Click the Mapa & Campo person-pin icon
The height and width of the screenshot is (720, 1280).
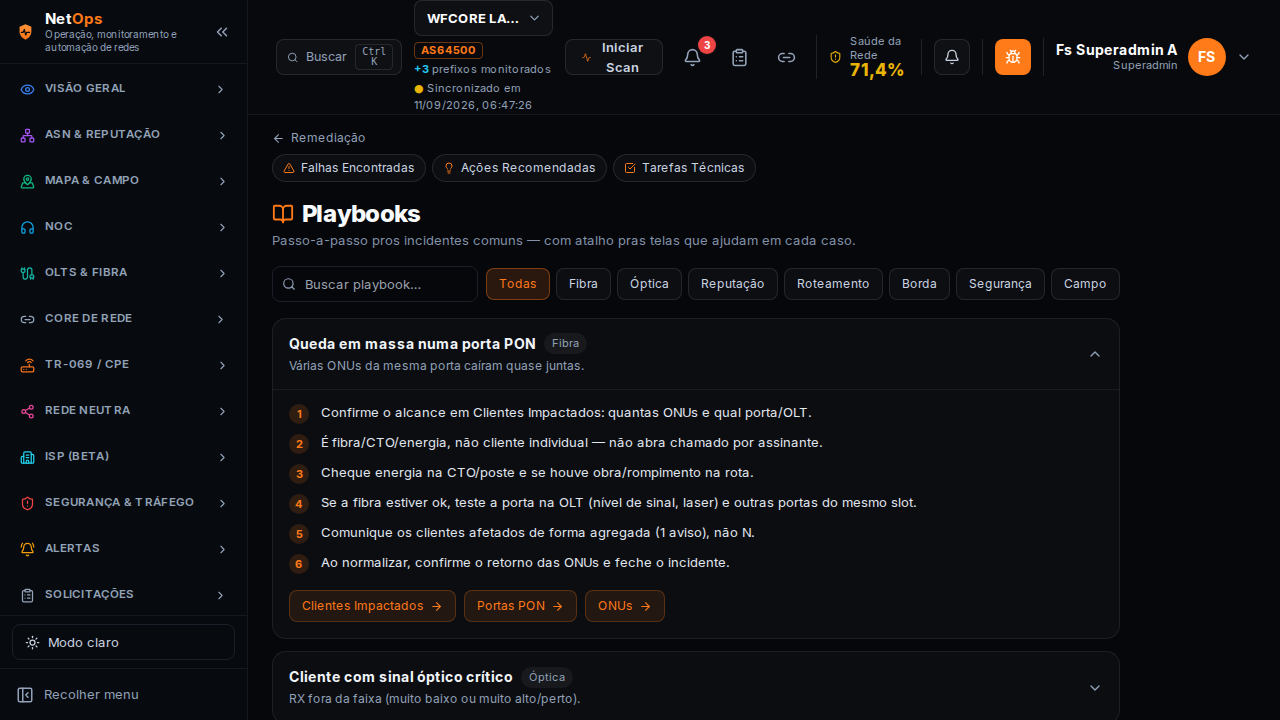tap(28, 181)
